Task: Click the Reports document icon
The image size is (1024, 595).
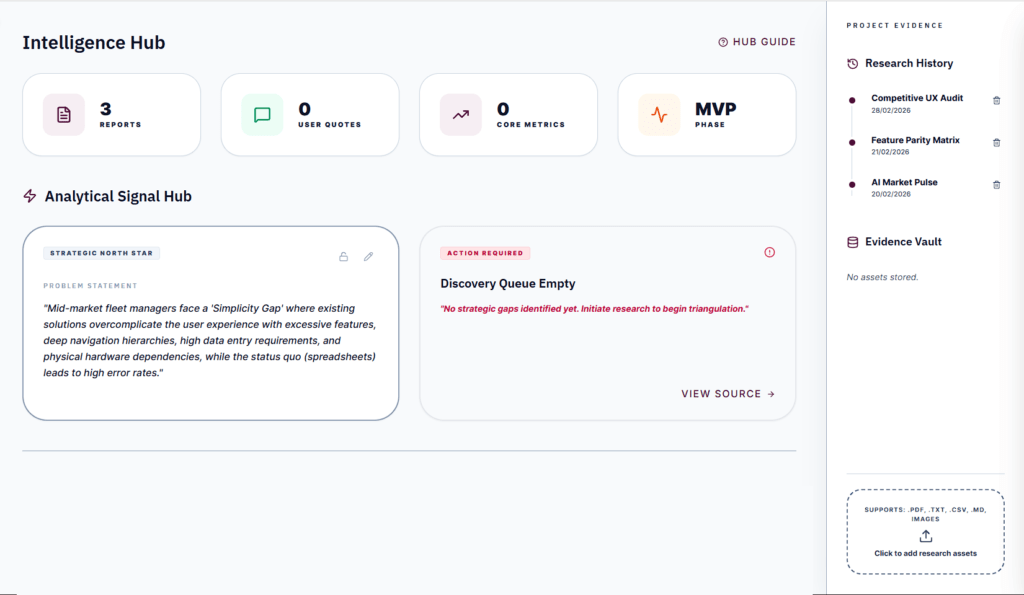Action: (64, 115)
